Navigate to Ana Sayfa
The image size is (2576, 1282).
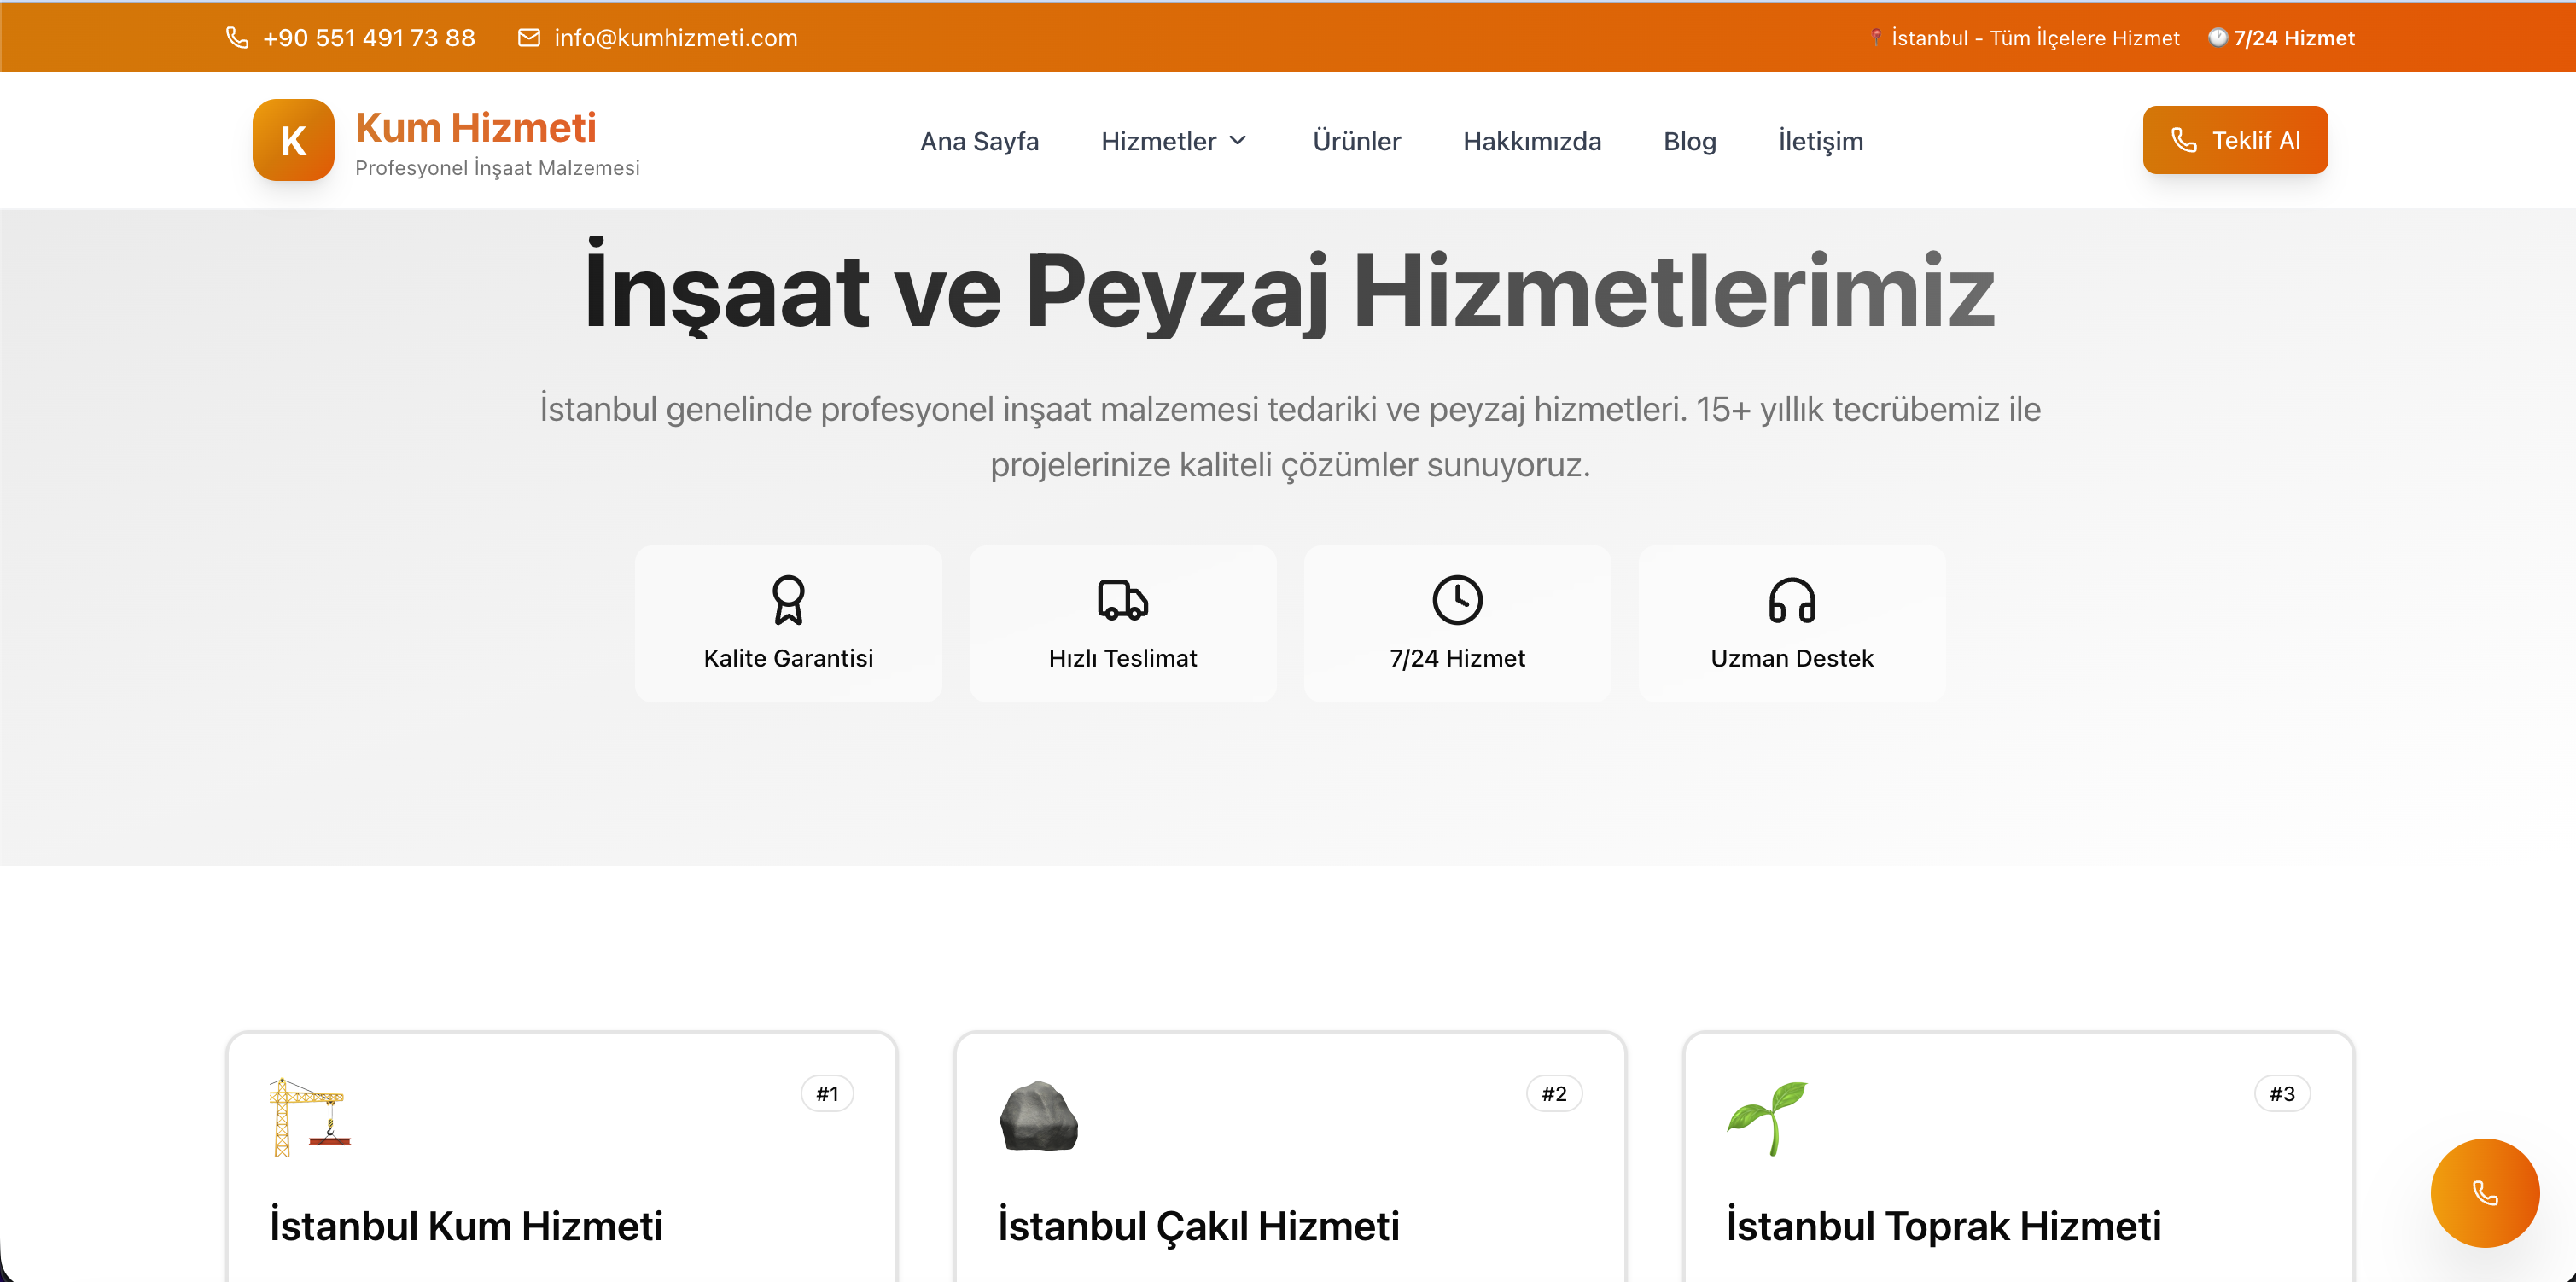click(x=980, y=141)
